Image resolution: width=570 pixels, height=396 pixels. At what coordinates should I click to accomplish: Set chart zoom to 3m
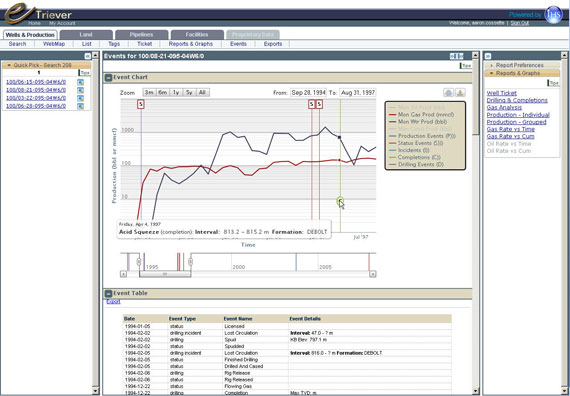[x=149, y=92]
